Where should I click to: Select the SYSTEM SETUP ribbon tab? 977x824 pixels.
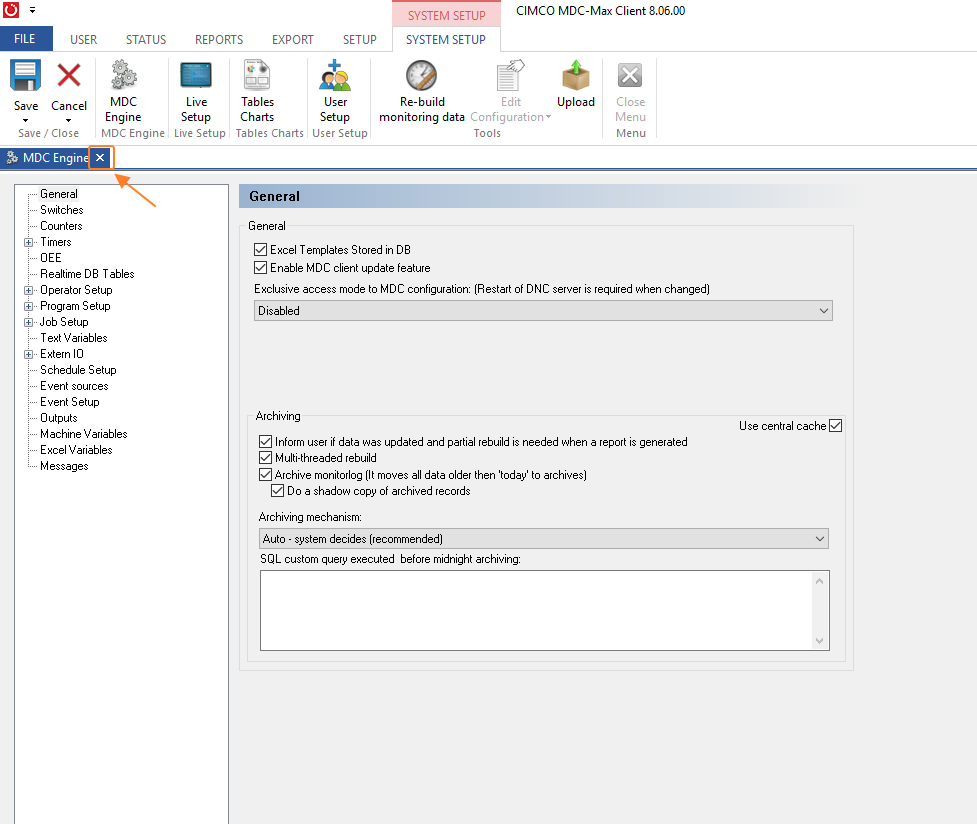point(446,39)
